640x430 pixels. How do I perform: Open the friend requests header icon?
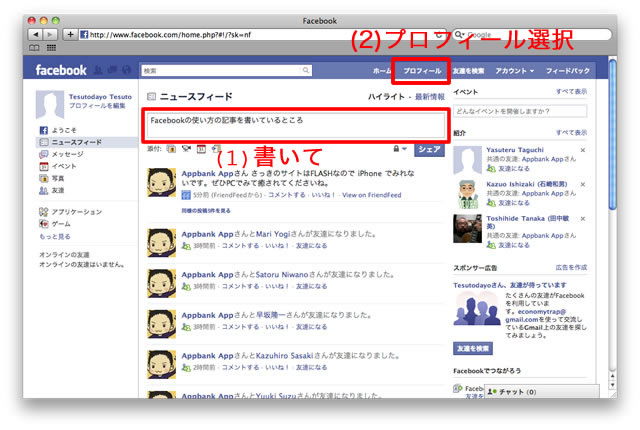(x=98, y=70)
